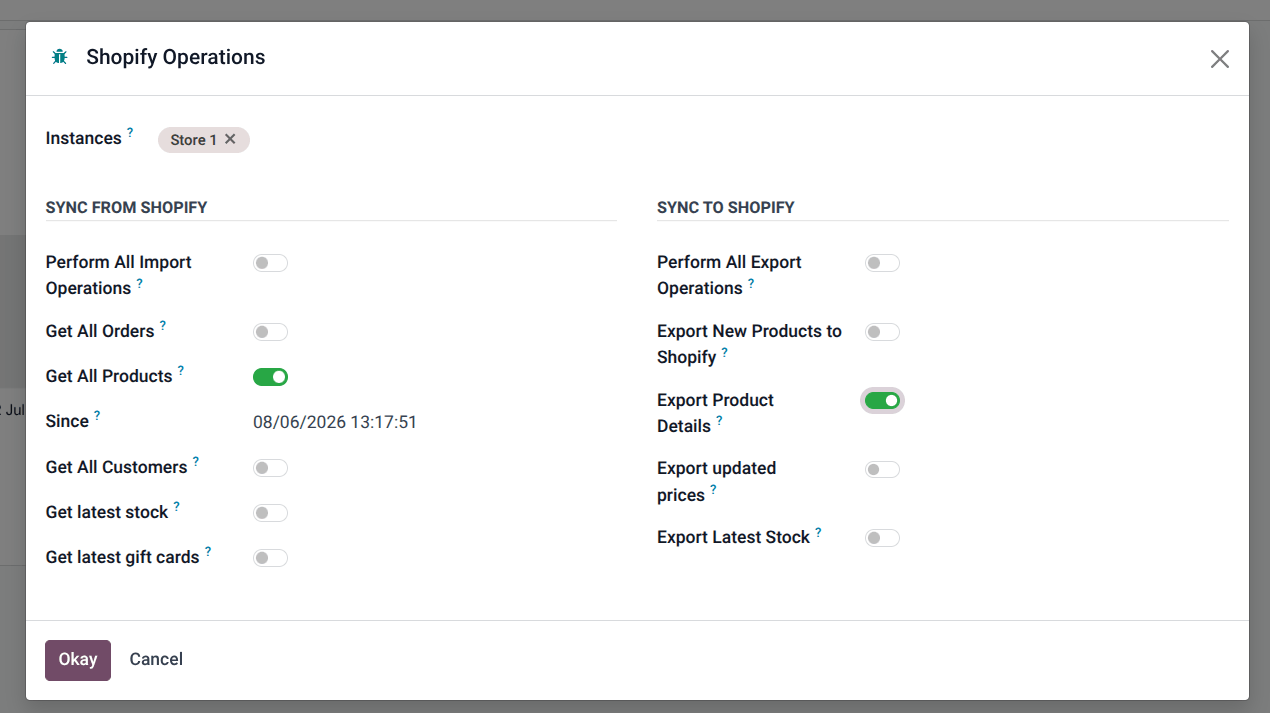
Task: Cancel the Shopify Operations dialog
Action: coord(156,660)
